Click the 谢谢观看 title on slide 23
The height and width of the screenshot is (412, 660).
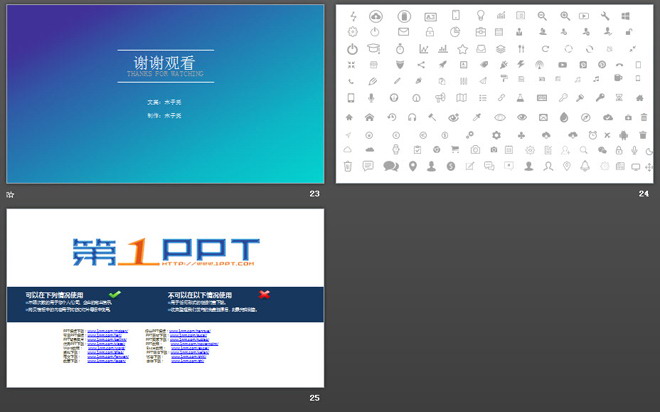164,63
